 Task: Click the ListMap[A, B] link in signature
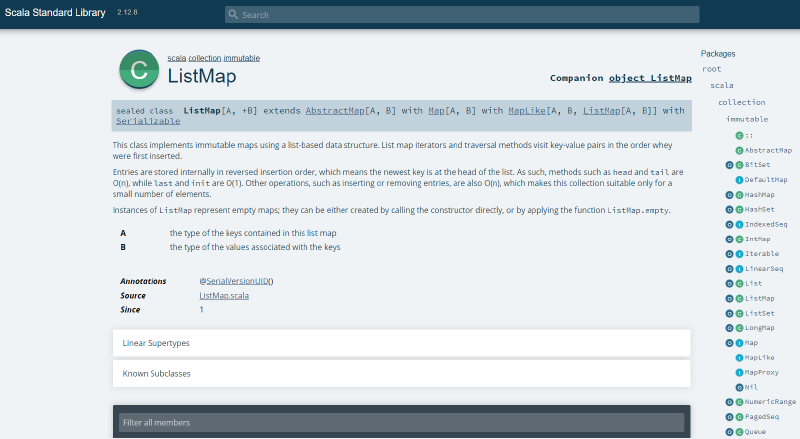coord(602,110)
